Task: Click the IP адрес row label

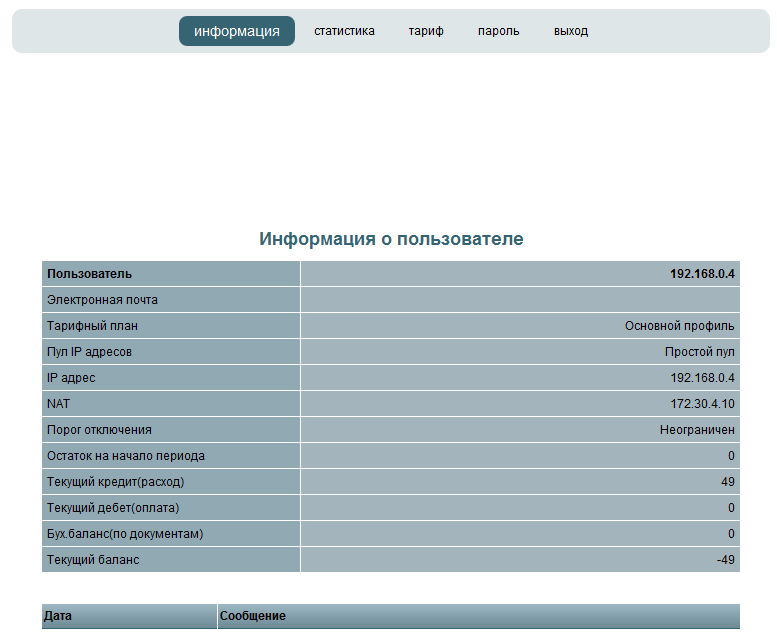Action: [x=71, y=378]
